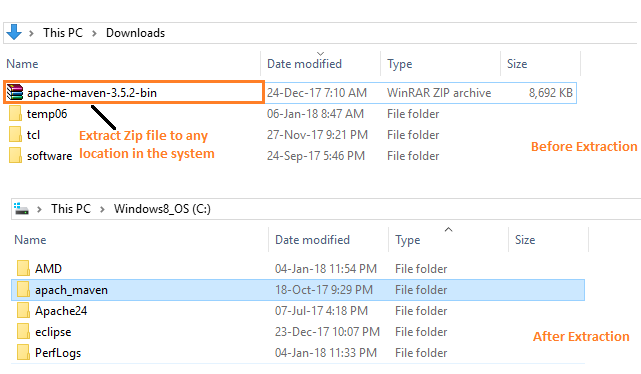This screenshot has height=374, width=641.
Task: Go to This PC in Downloads breadcrumb
Action: coord(63,33)
